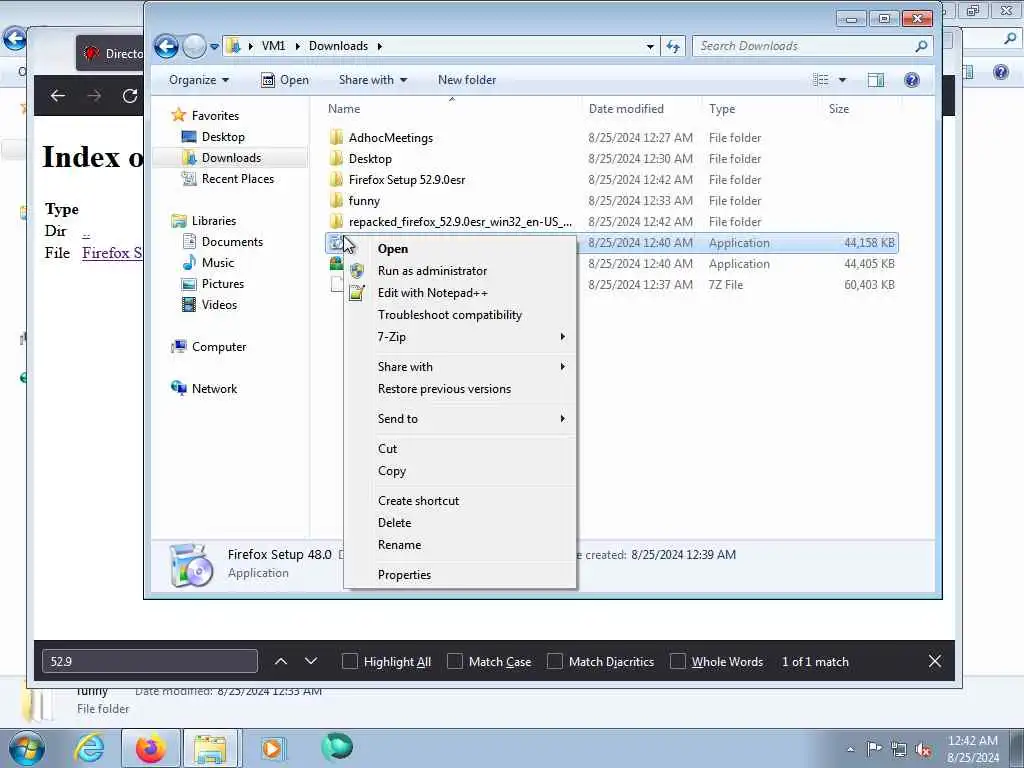Open the recent locations dropdown arrow

(214, 46)
